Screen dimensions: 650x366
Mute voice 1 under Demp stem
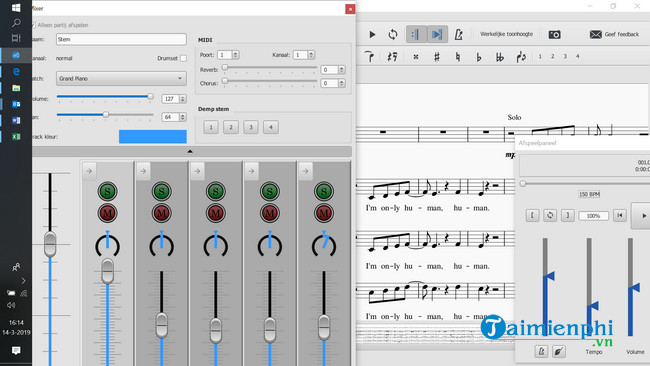tap(211, 127)
